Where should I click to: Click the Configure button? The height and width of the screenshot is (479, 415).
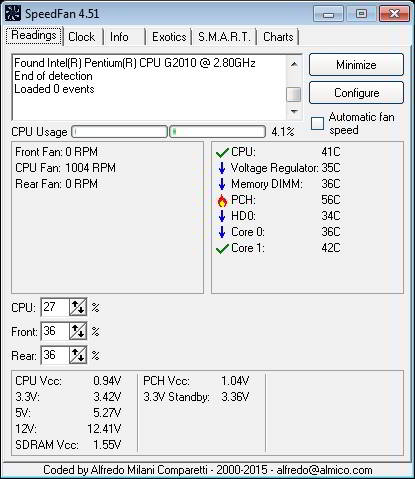point(356,93)
